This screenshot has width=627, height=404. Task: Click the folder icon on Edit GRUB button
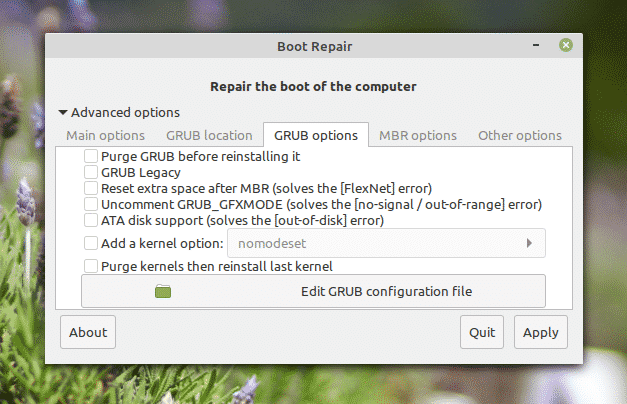164,292
